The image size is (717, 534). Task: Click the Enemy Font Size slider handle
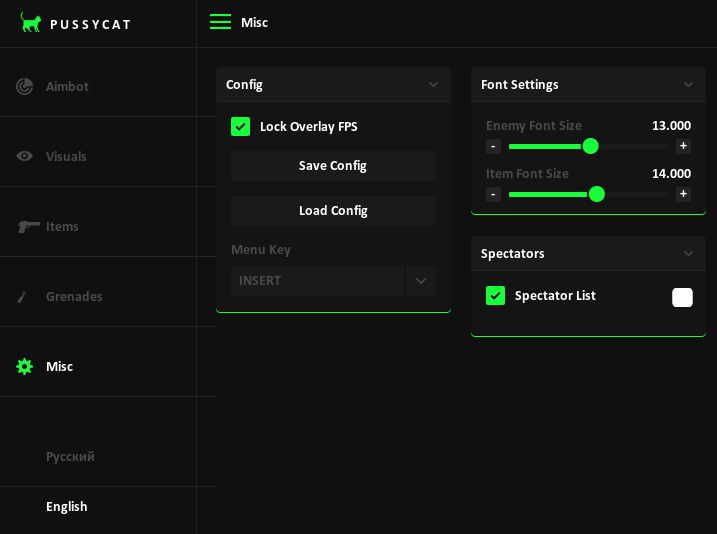(590, 146)
